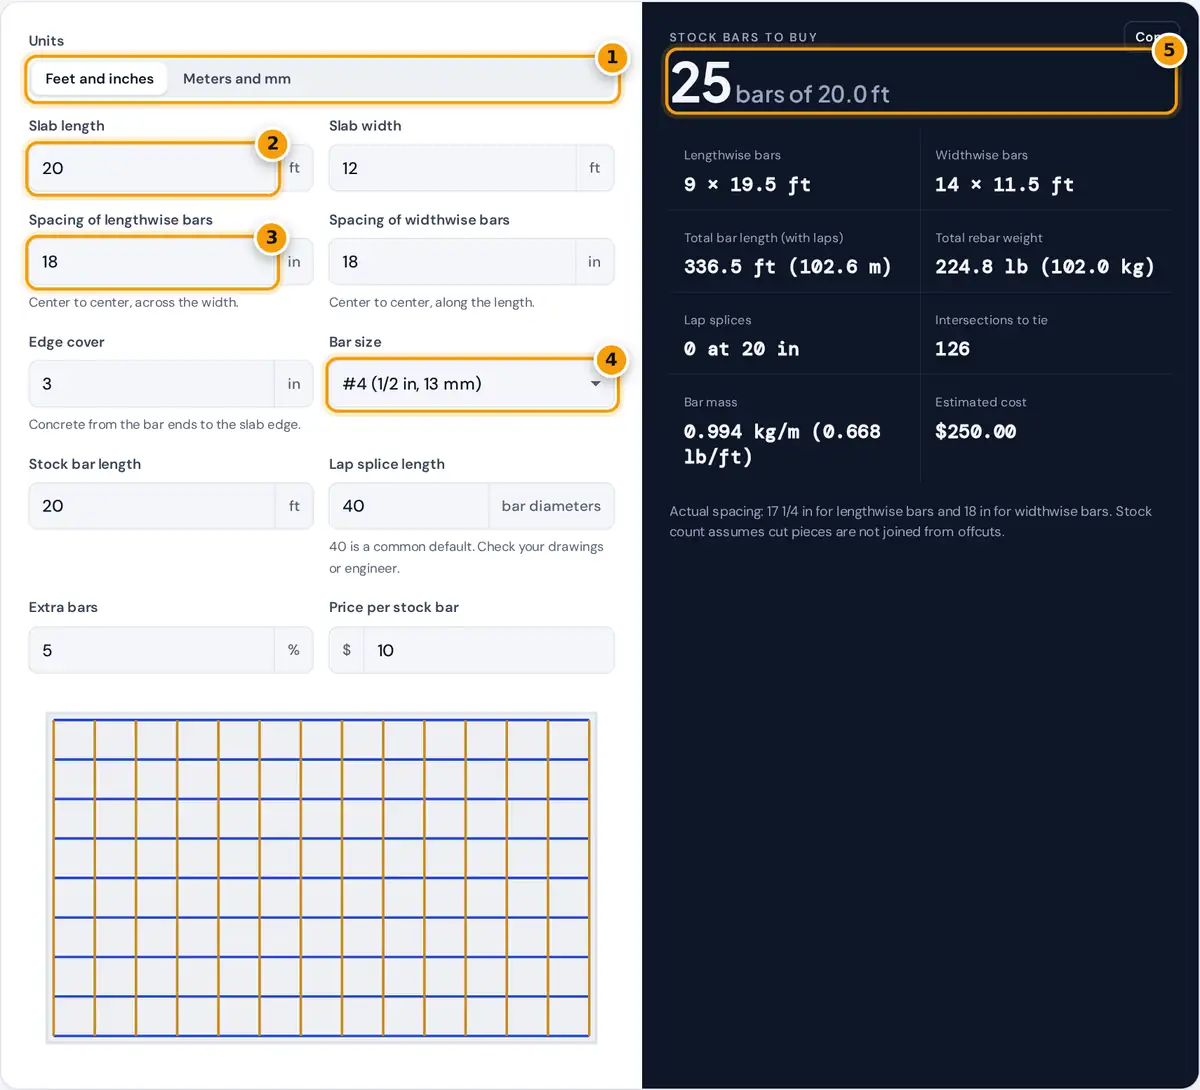
Task: Edit spacing of widthwise bars field
Action: click(x=452, y=262)
